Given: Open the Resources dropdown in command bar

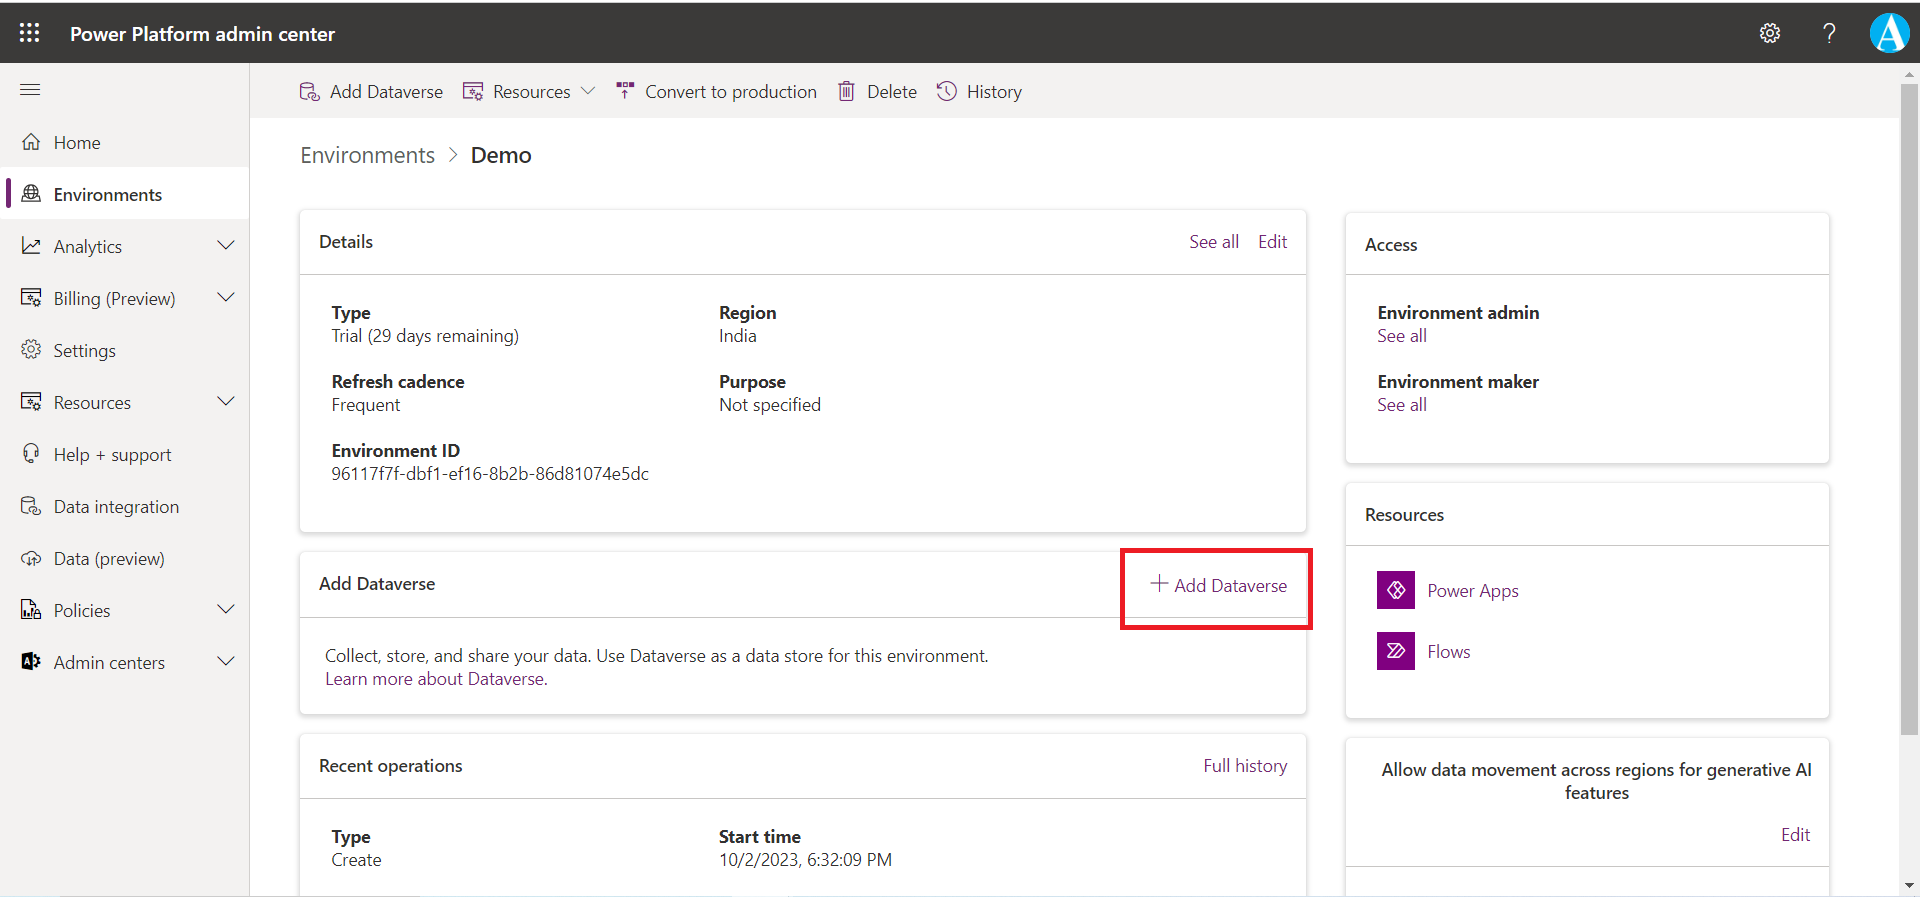Looking at the screenshot, I should click(529, 92).
